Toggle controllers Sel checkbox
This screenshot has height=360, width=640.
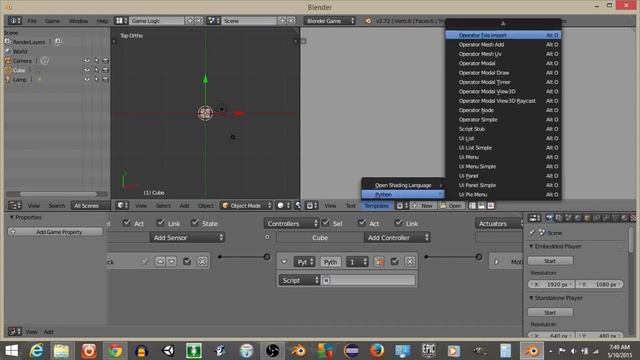point(326,223)
